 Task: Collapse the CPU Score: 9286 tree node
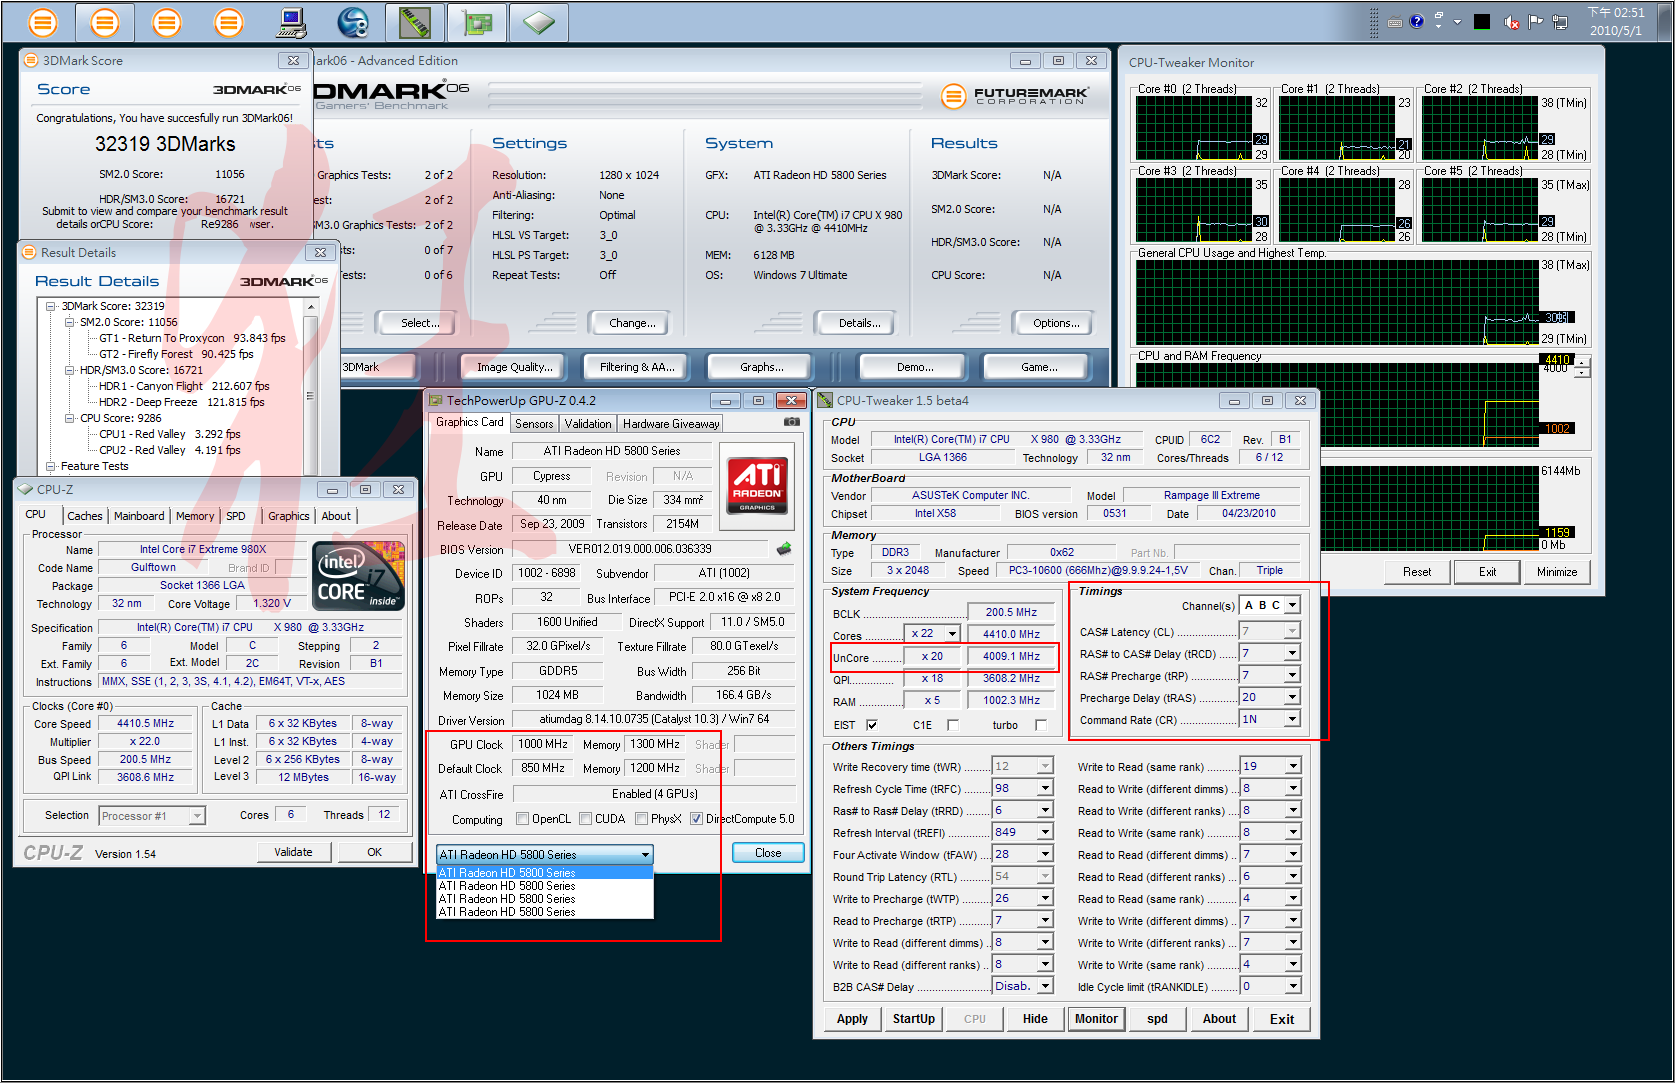(x=69, y=418)
